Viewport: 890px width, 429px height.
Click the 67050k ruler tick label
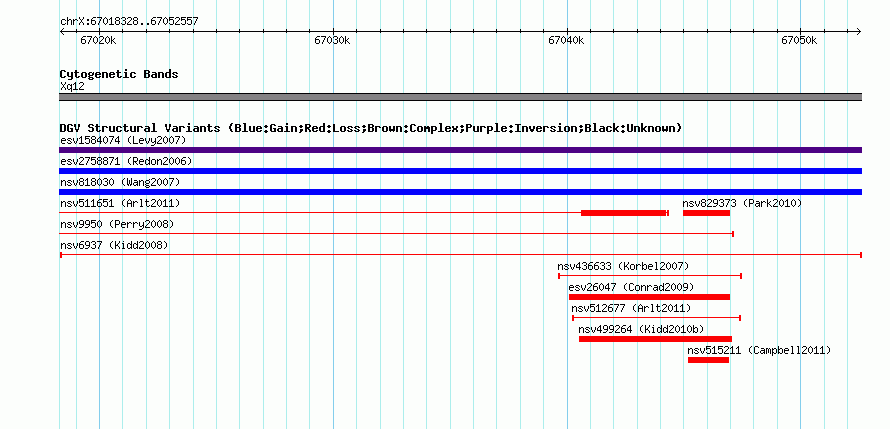[x=799, y=40]
